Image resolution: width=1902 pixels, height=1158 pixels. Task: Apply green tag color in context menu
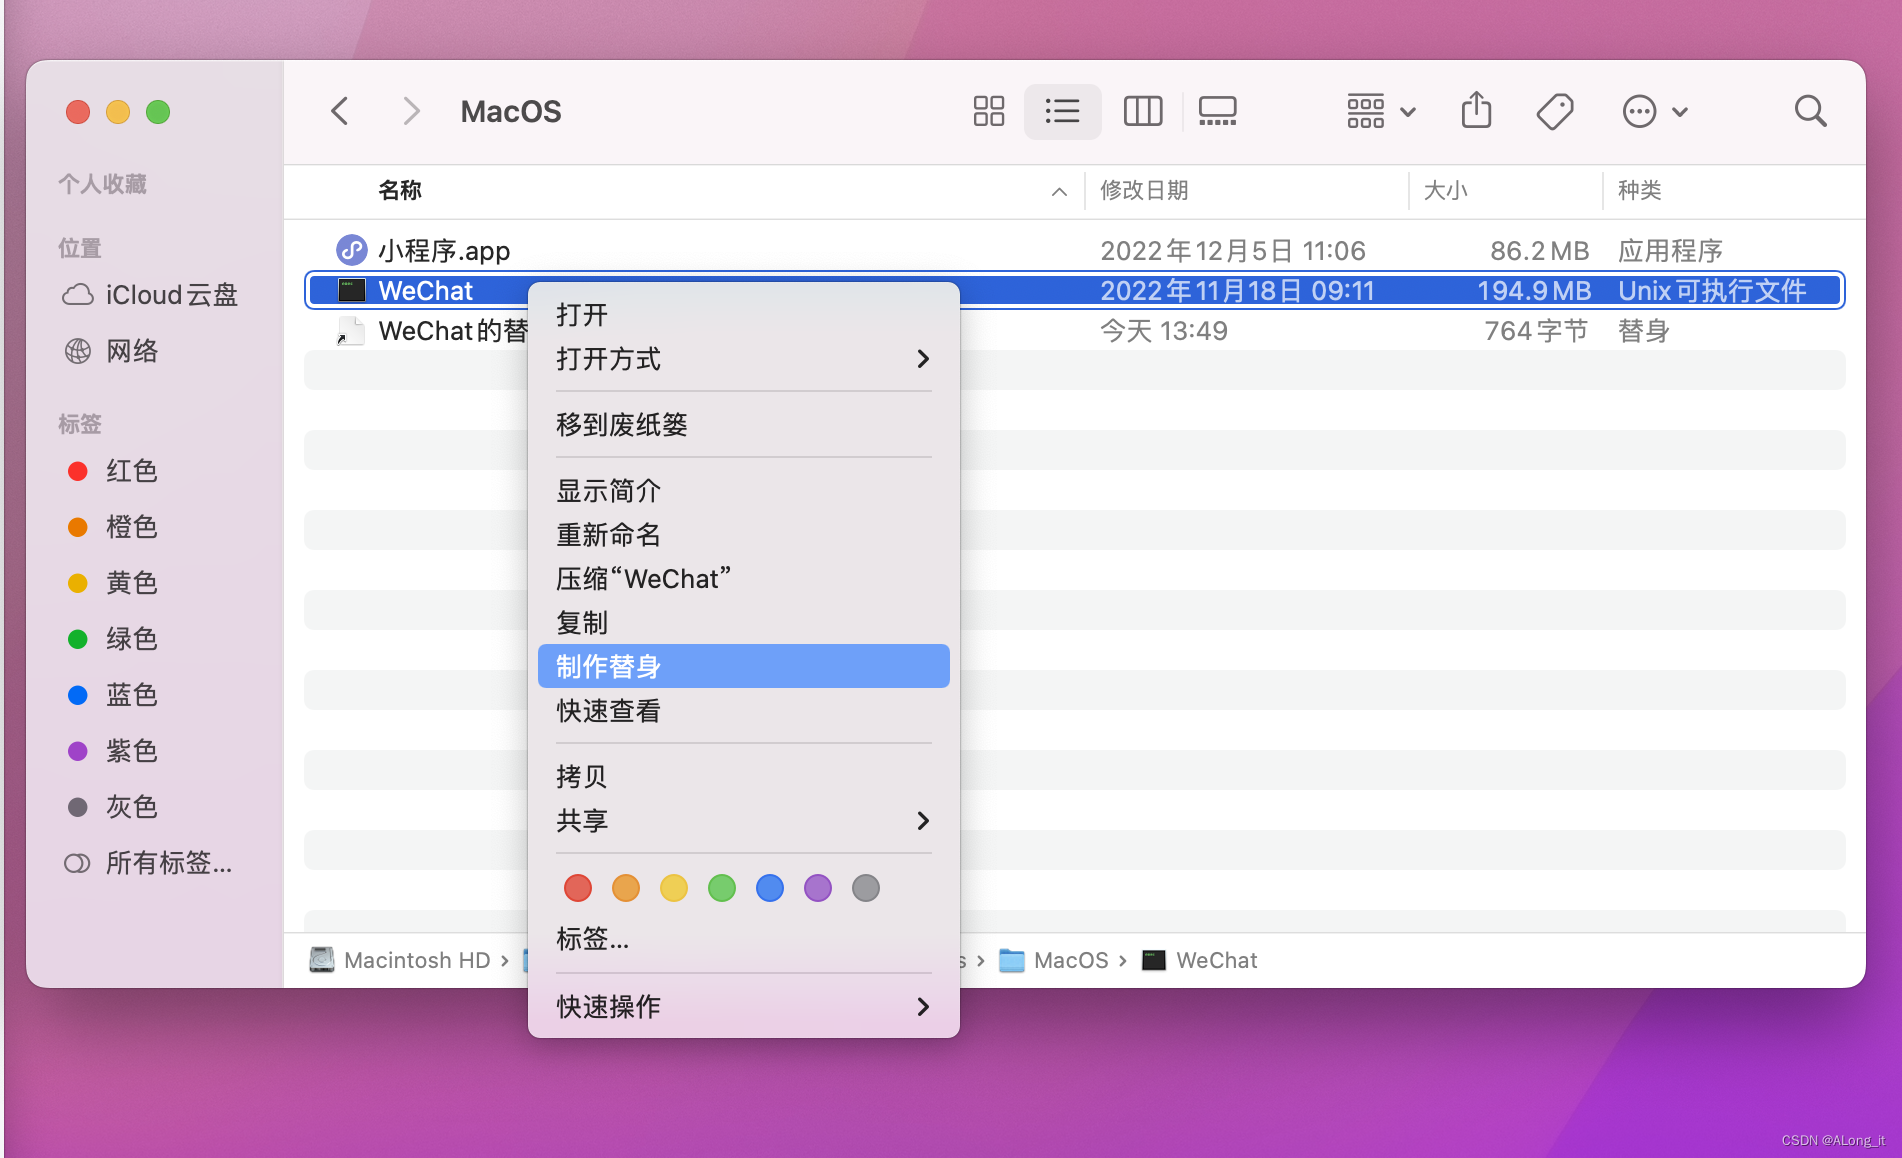722,888
